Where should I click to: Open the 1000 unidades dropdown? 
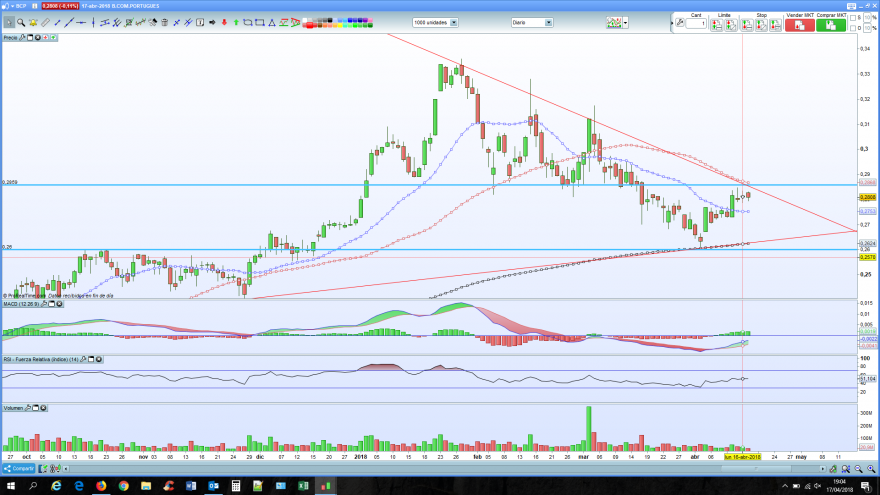[436, 22]
